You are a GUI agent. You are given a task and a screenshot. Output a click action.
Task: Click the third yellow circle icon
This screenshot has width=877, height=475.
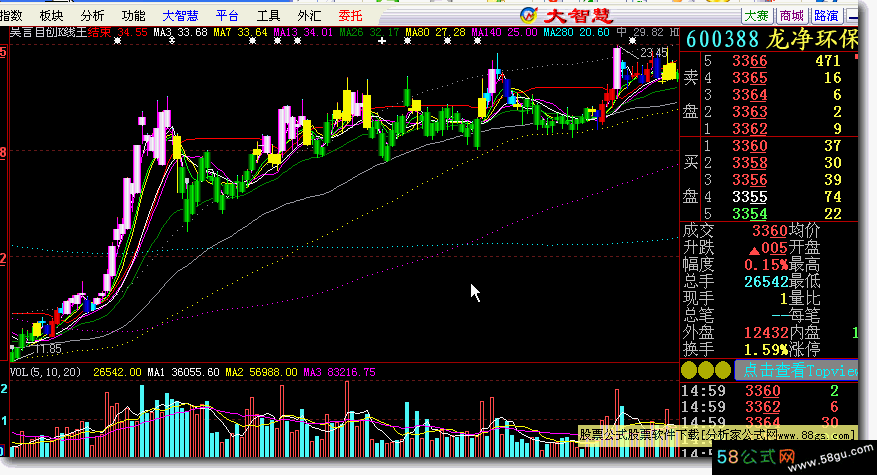pos(723,370)
